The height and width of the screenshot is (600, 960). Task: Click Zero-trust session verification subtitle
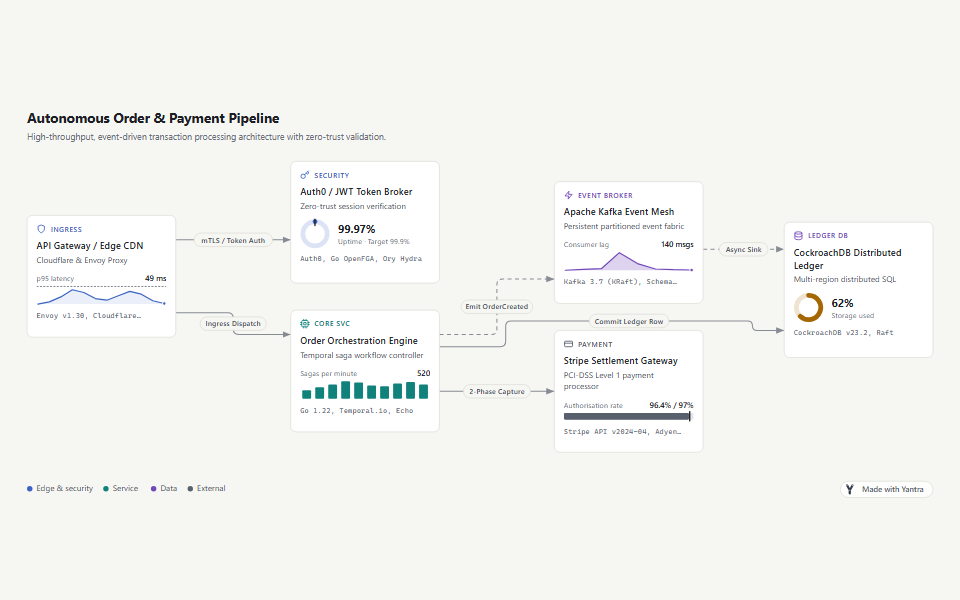click(x=353, y=206)
